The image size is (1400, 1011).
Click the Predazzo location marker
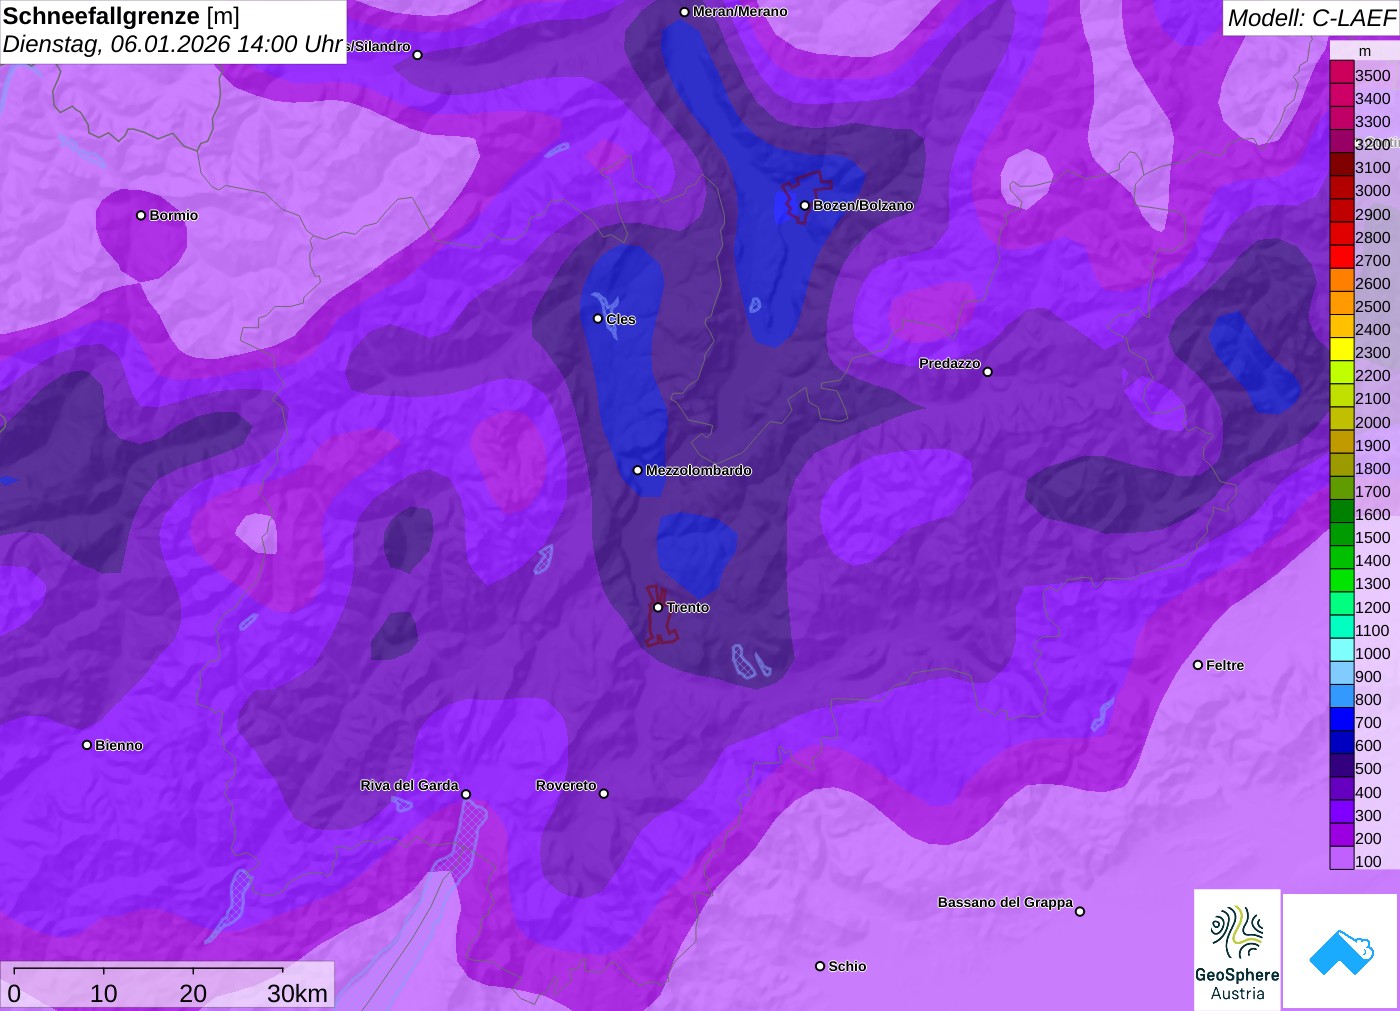(x=987, y=372)
